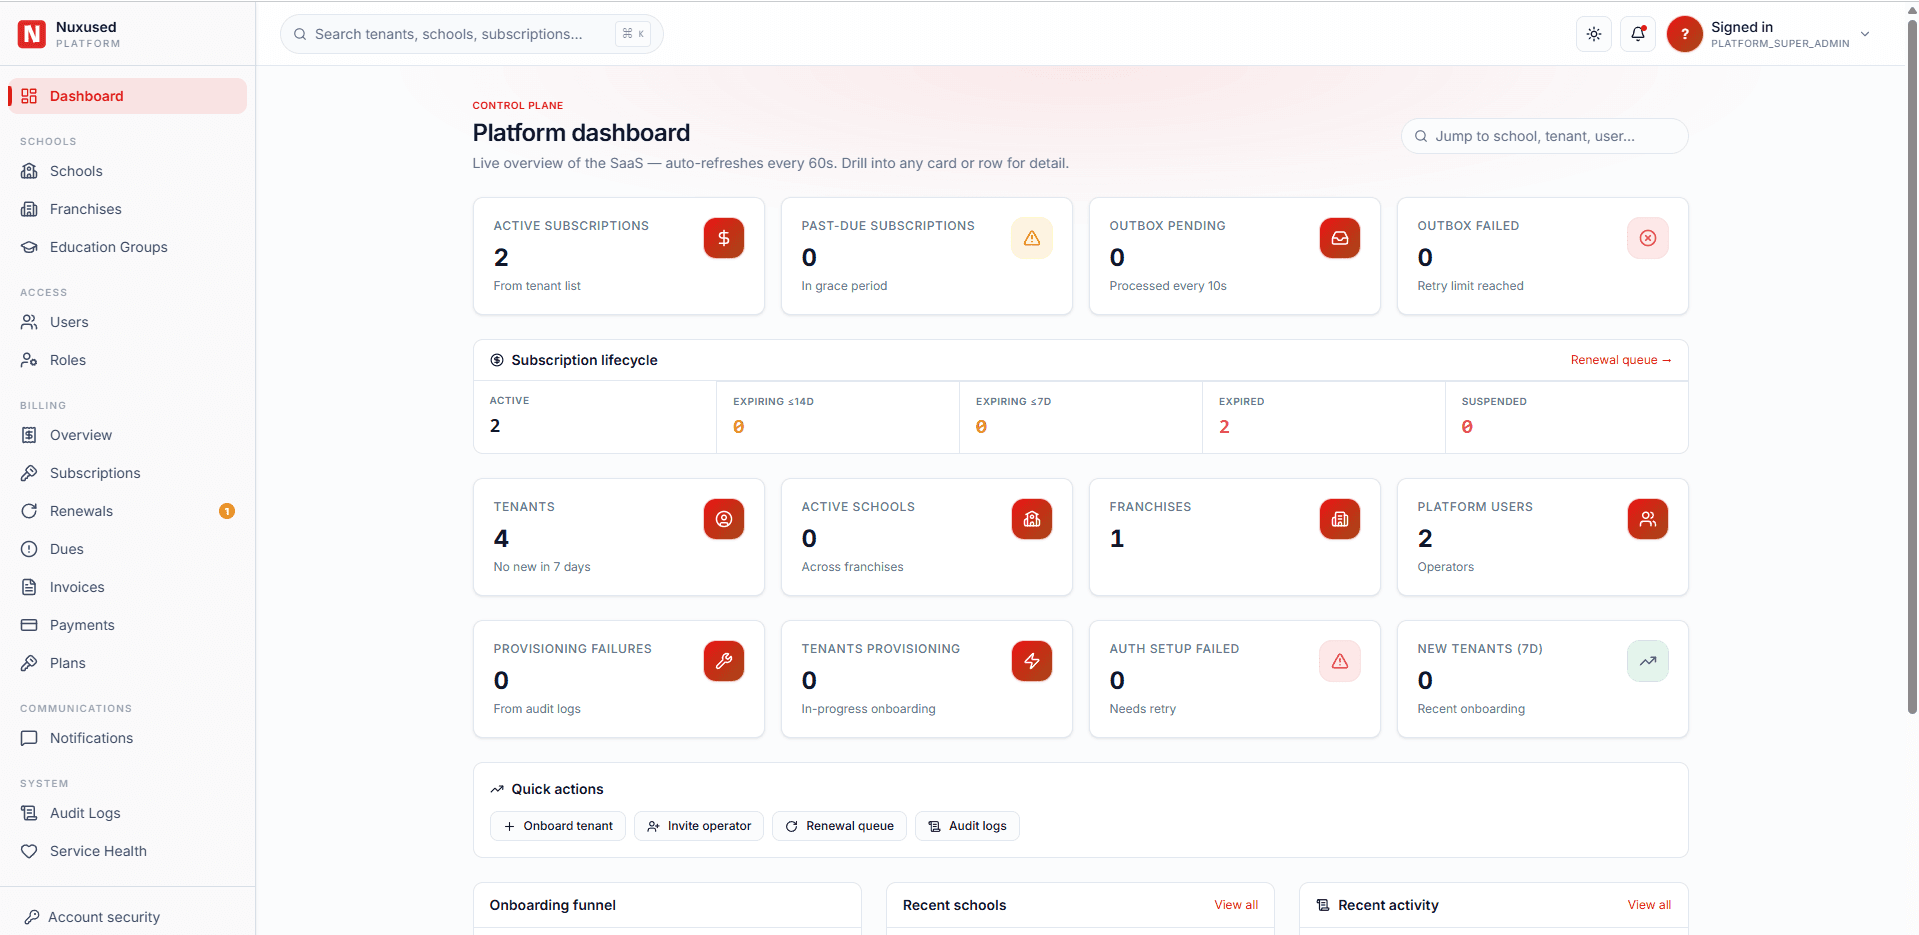Click the Tenants Provisioning lightning icon

point(1032,661)
